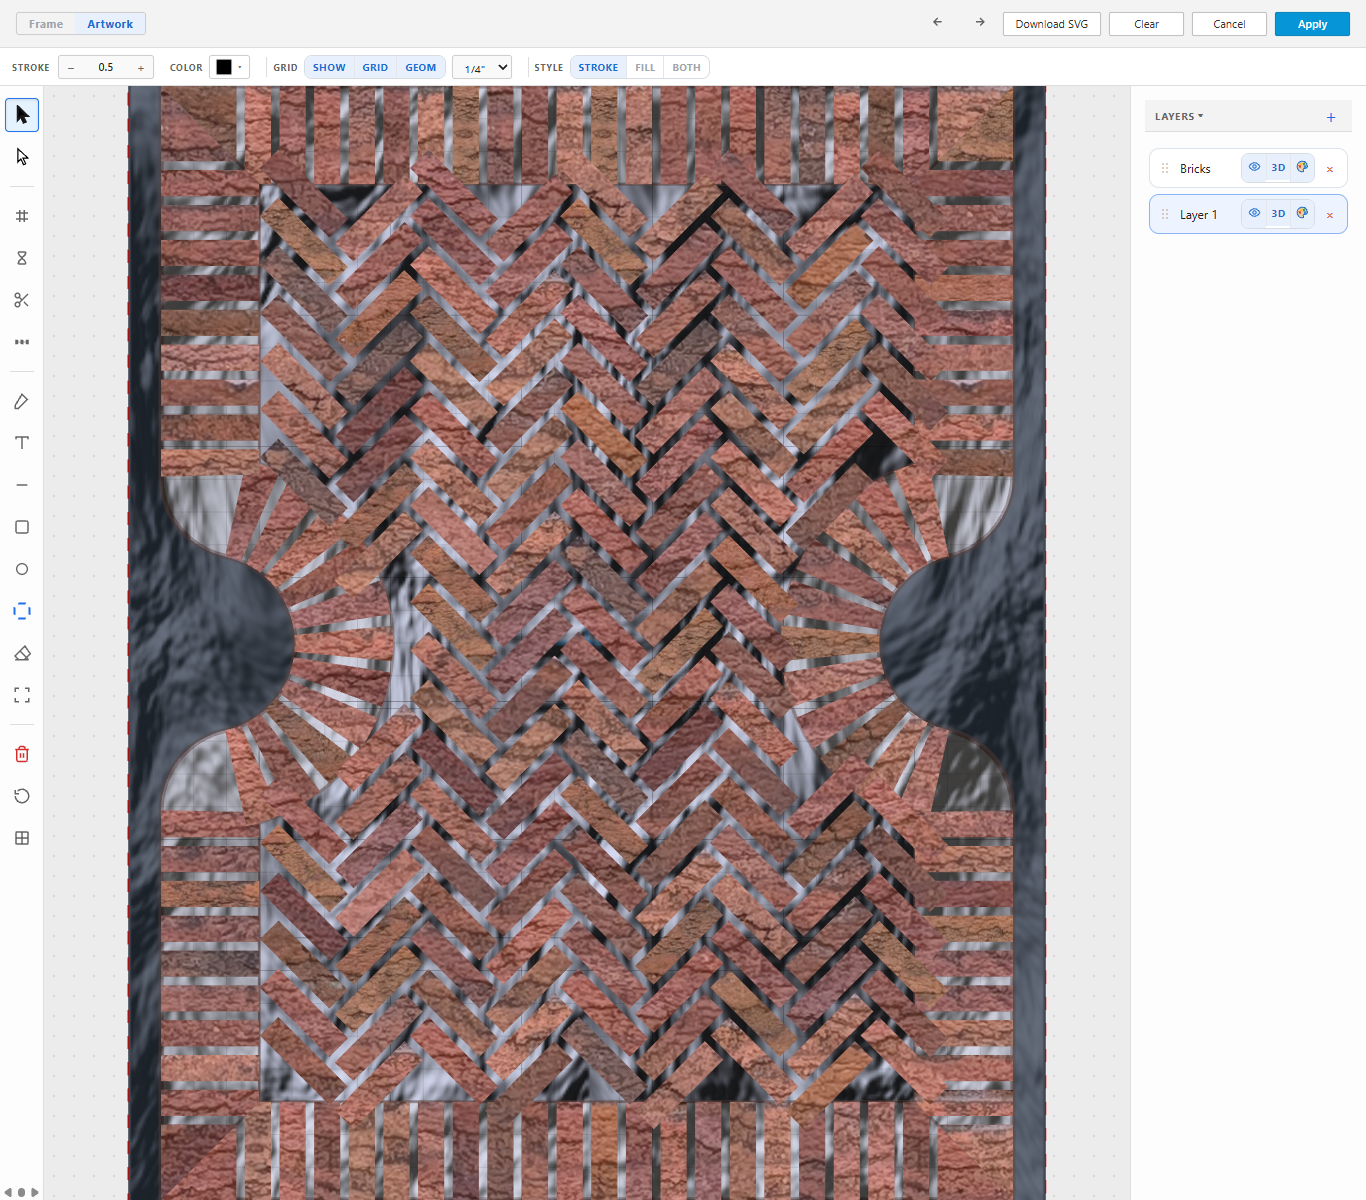Click the circular reset arrow icon

pos(22,796)
